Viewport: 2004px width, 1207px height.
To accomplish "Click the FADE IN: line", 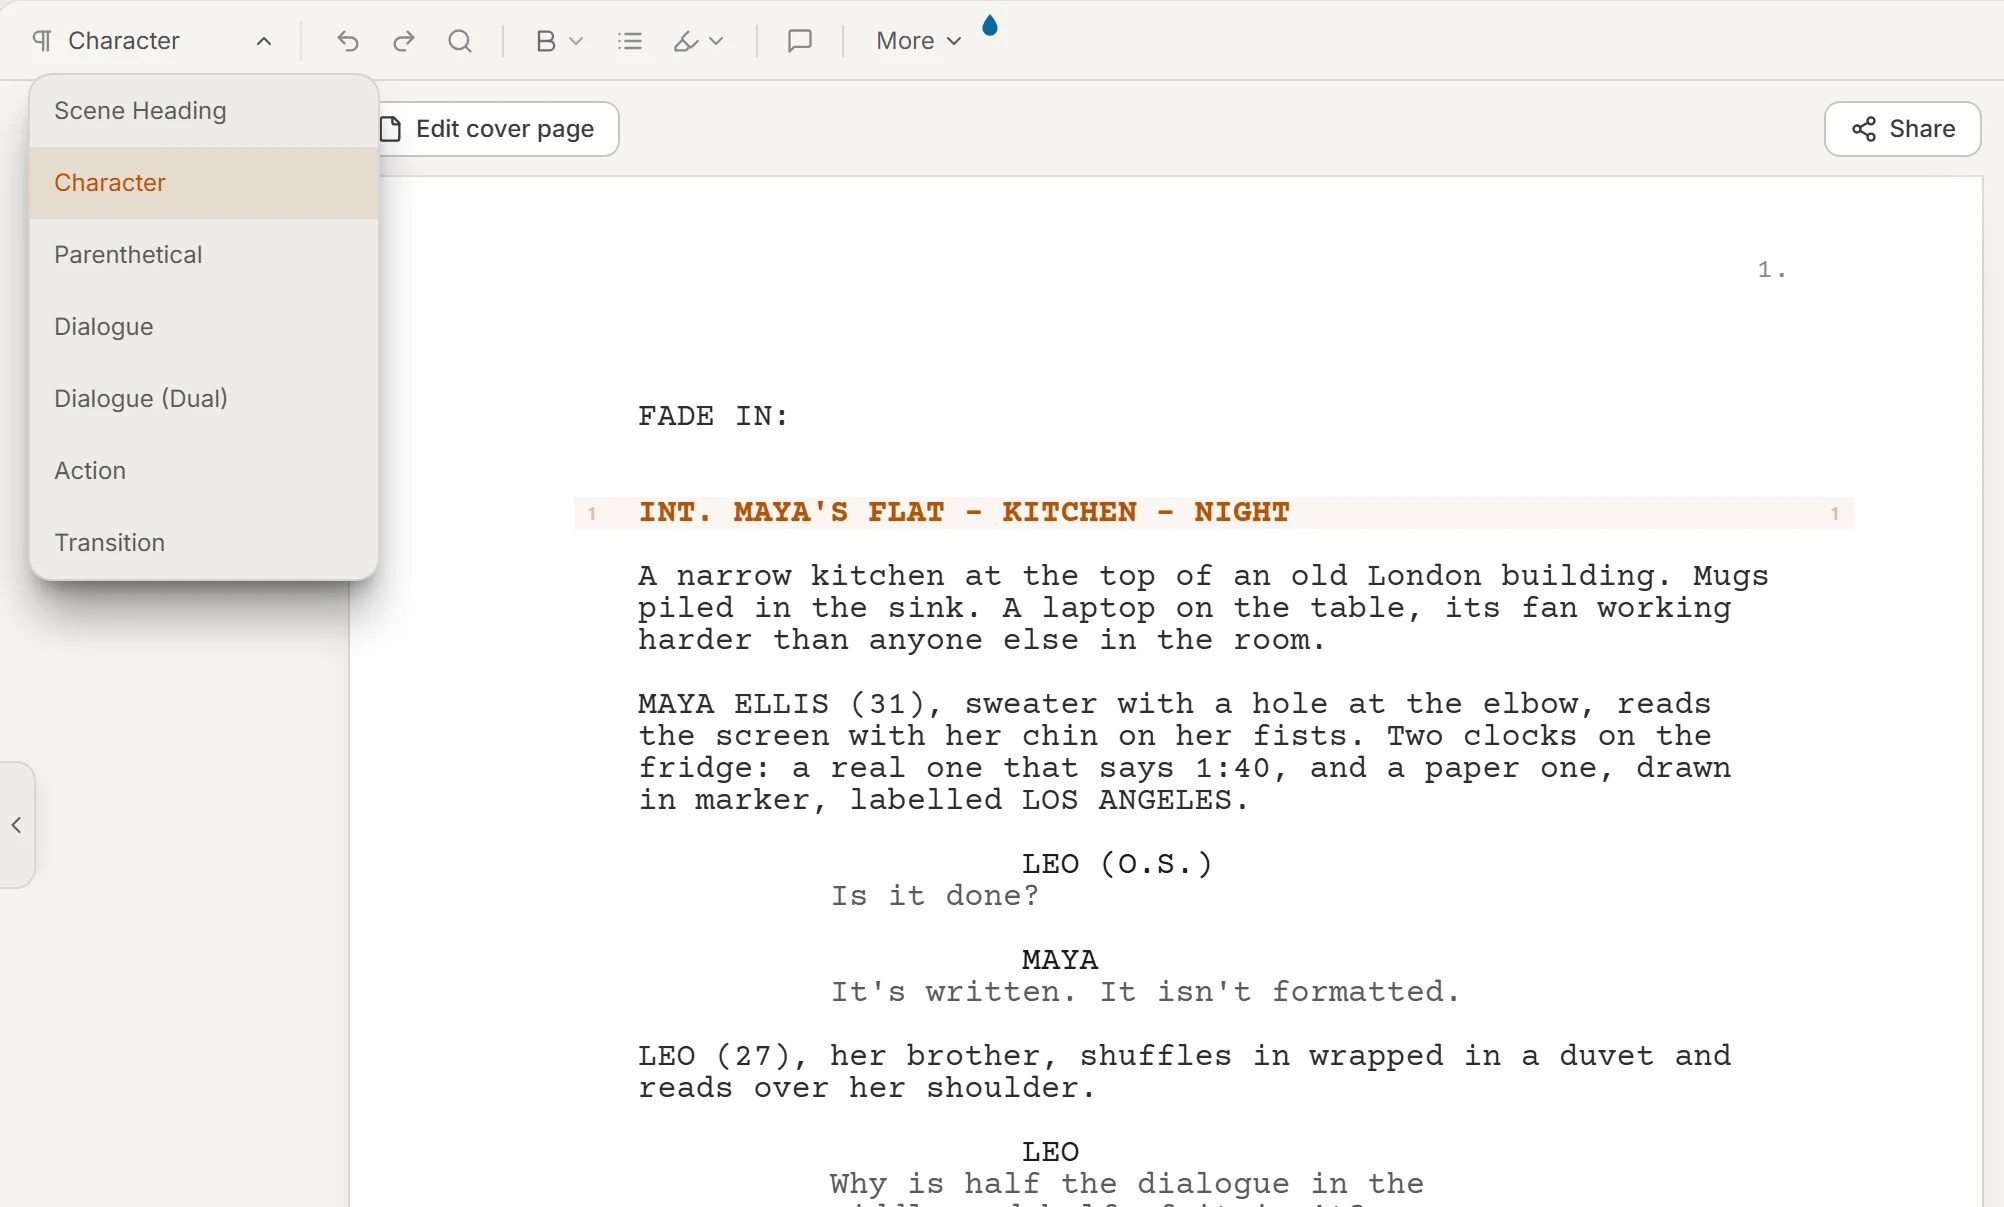I will tap(714, 416).
